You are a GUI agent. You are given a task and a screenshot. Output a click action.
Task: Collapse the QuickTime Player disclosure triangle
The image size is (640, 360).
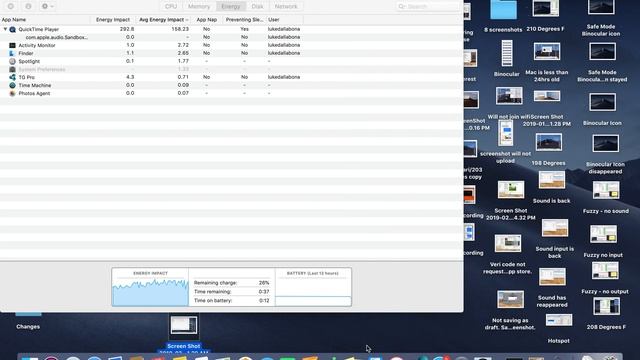[x=5, y=29]
